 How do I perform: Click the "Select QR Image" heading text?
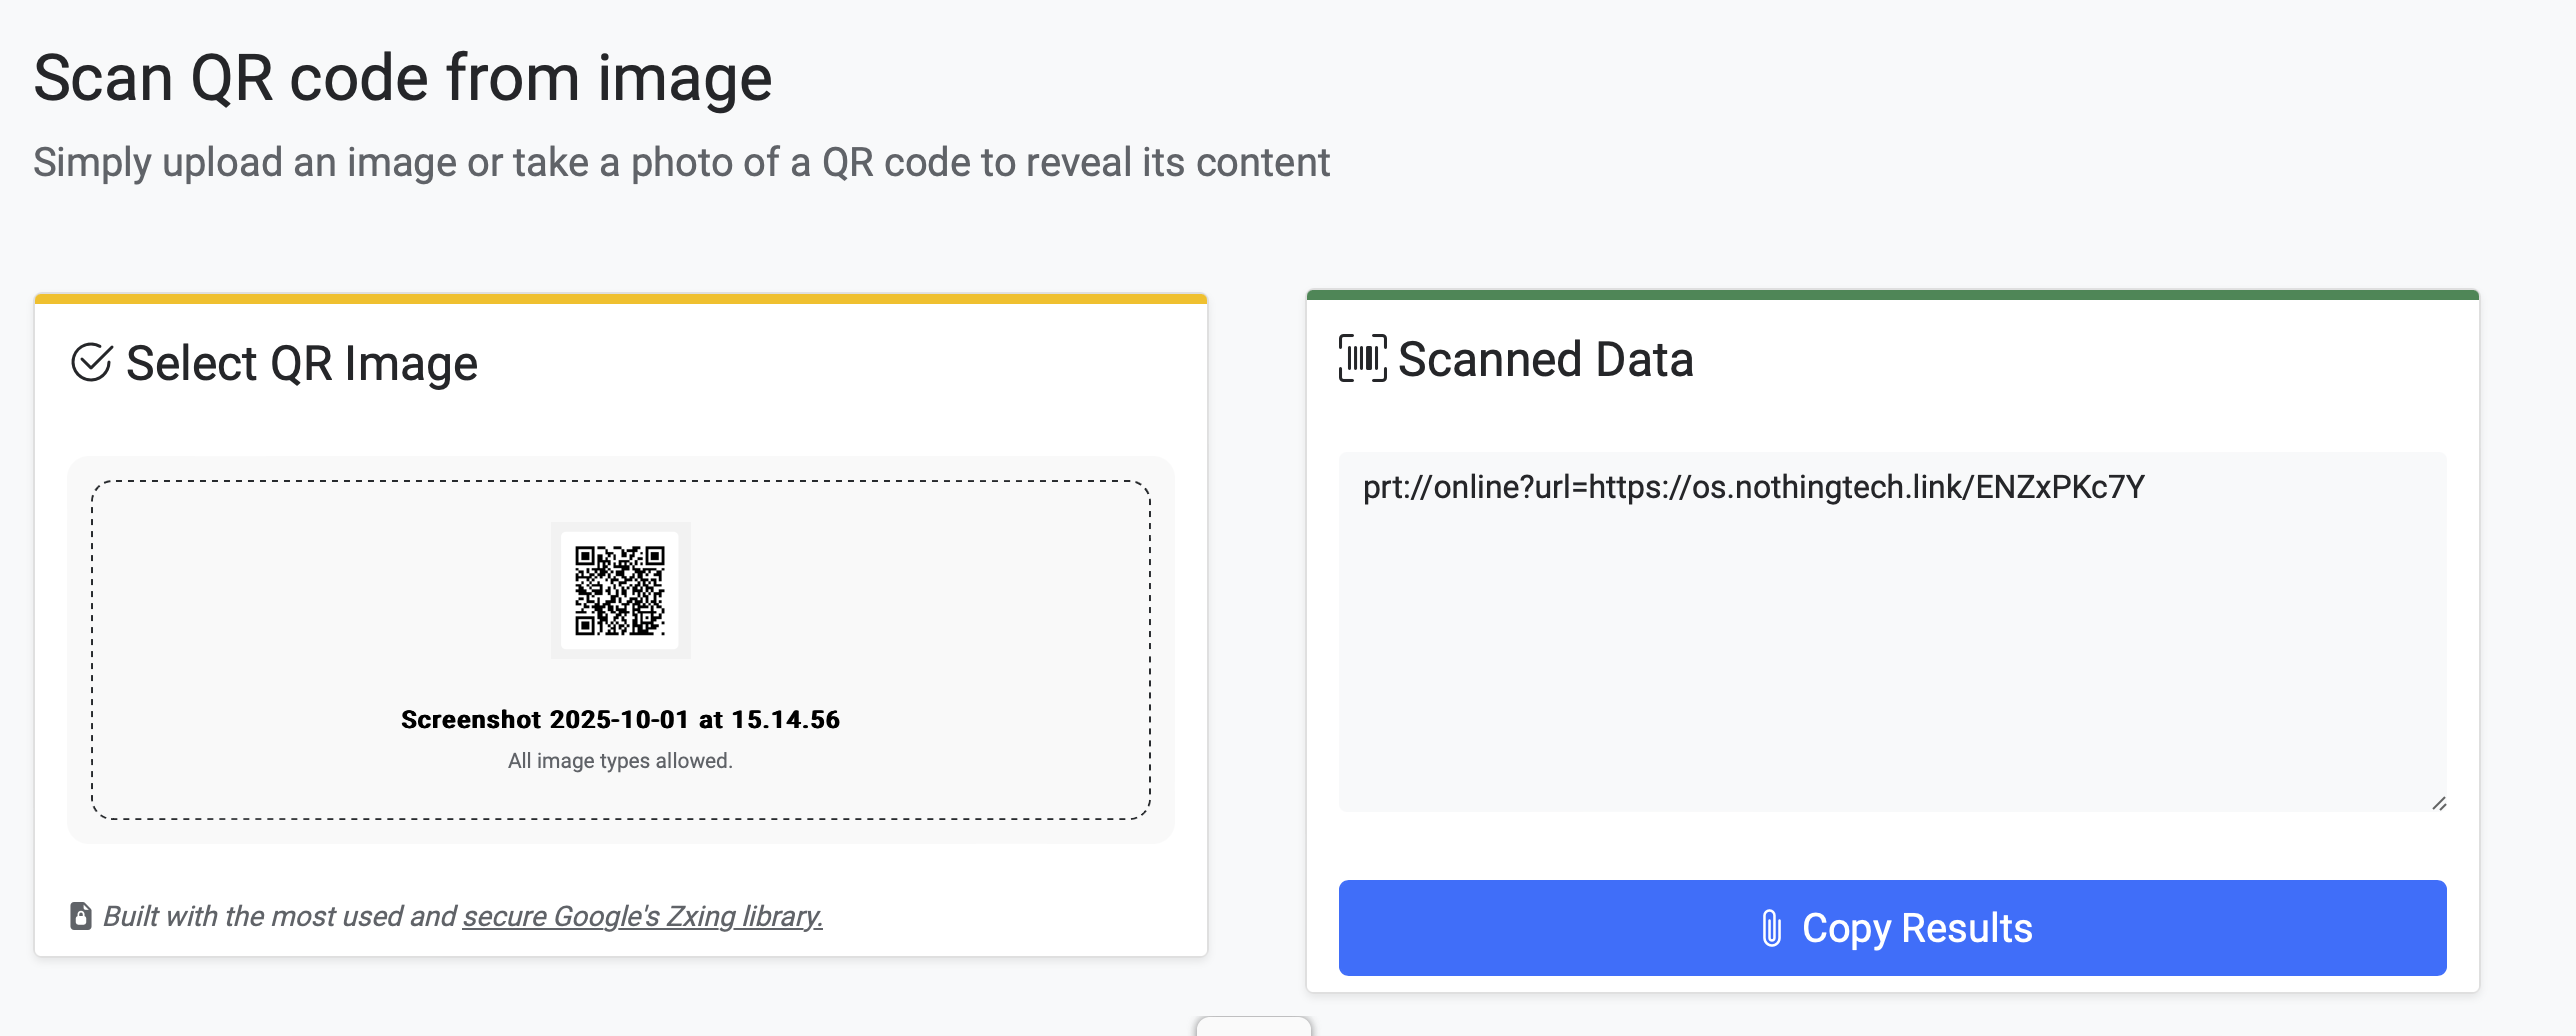pyautogui.click(x=301, y=363)
